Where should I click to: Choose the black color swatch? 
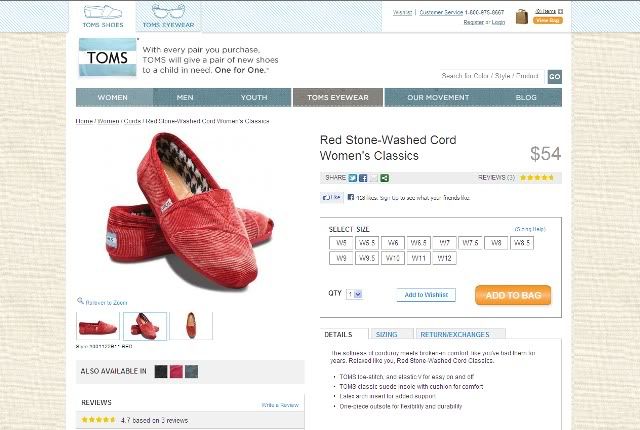[161, 372]
